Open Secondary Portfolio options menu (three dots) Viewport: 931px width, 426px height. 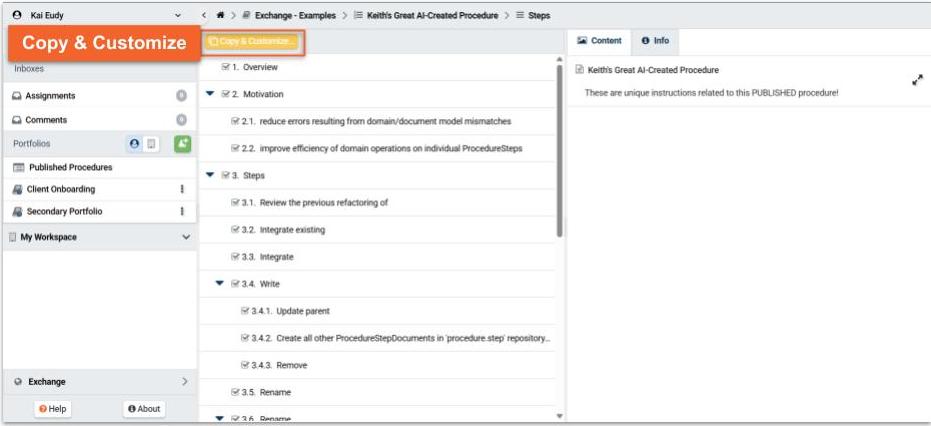pyautogui.click(x=182, y=211)
